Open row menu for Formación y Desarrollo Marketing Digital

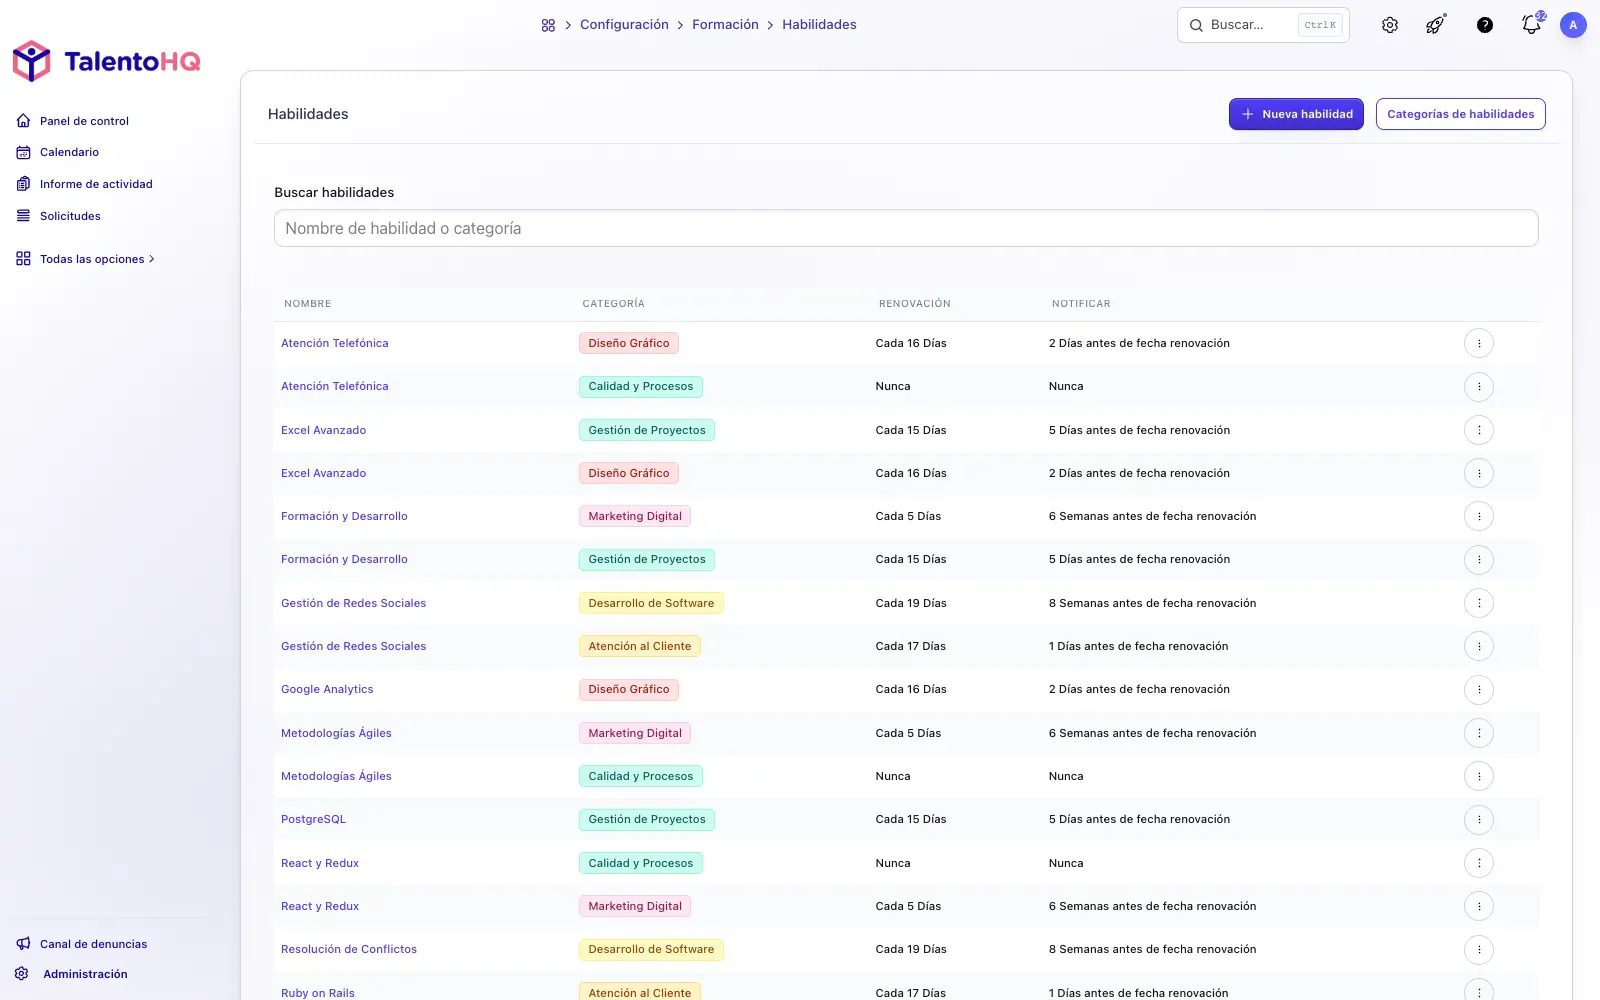pos(1479,516)
